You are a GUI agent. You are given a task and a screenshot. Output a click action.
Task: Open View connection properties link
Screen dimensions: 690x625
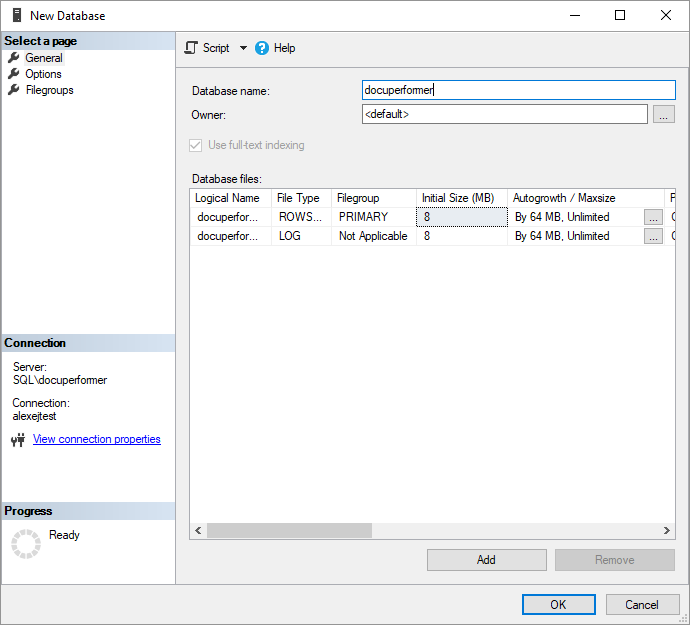[96, 440]
